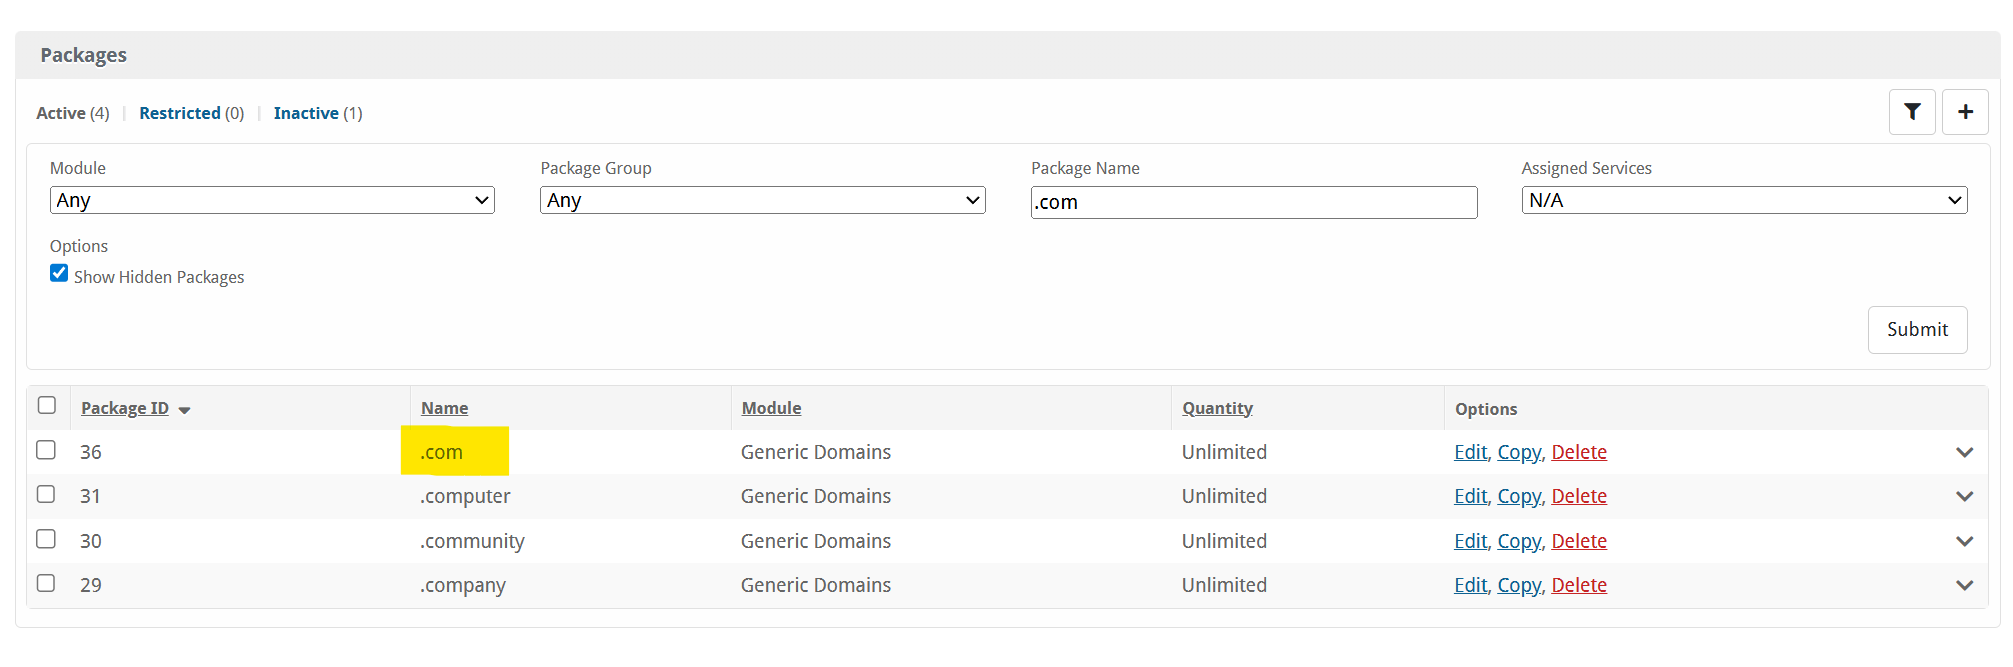The width and height of the screenshot is (2013, 667).
Task: Tick the checkbox for package 29
Action: pyautogui.click(x=46, y=583)
